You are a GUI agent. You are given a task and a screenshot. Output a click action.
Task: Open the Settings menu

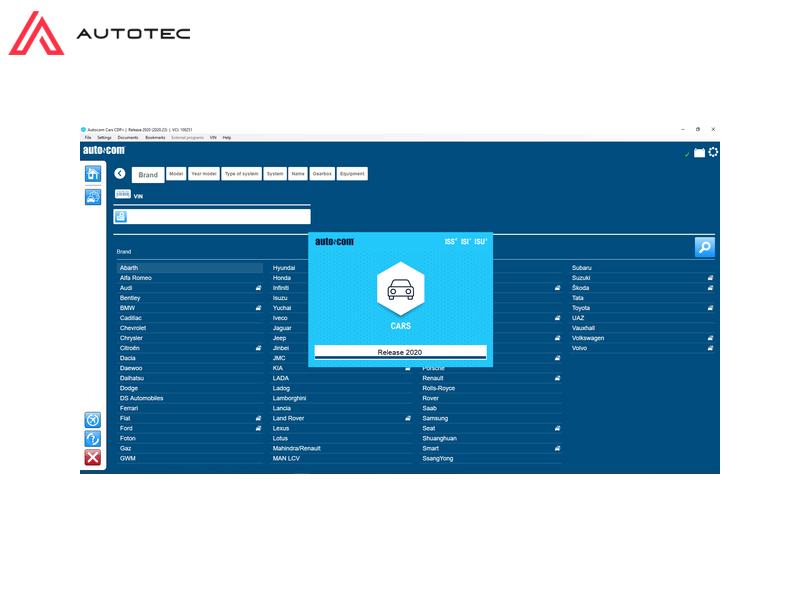(x=104, y=138)
